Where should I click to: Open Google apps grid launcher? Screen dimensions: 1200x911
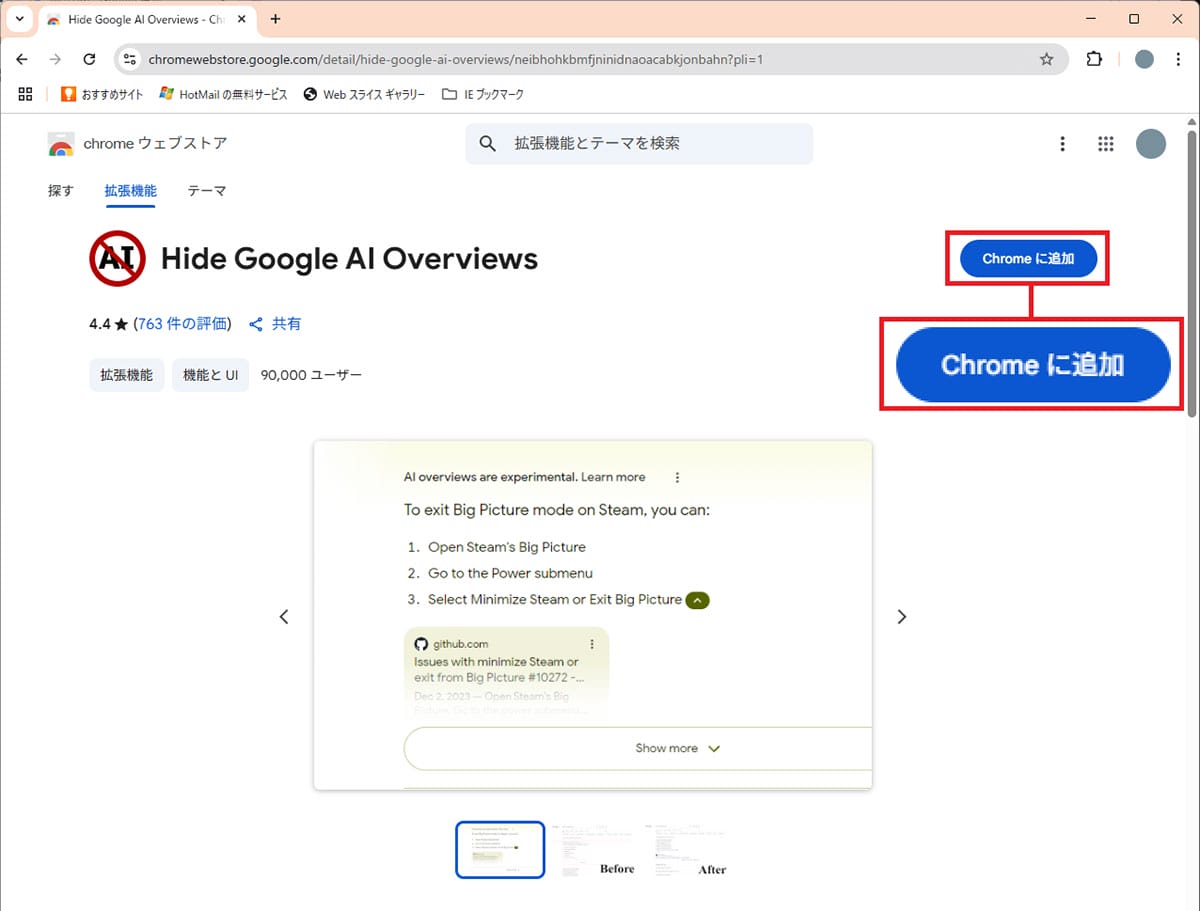[x=1105, y=144]
